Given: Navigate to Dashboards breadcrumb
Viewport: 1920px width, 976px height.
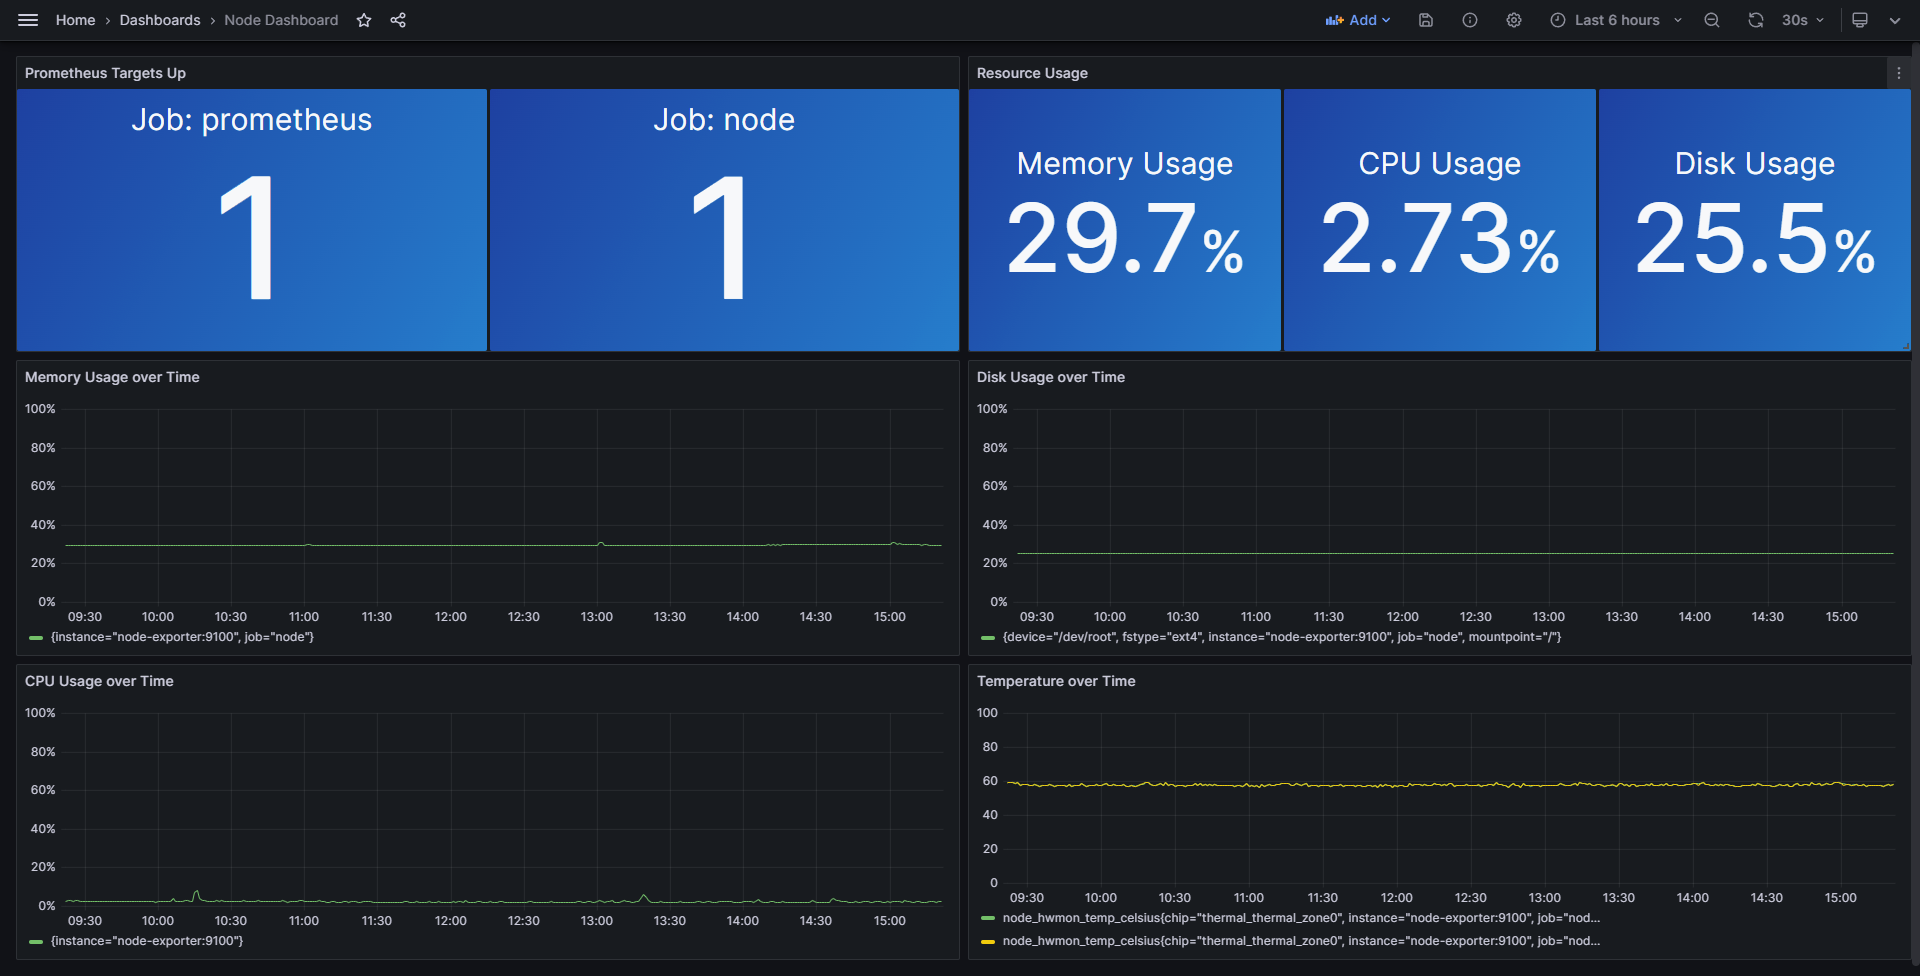Looking at the screenshot, I should [160, 20].
